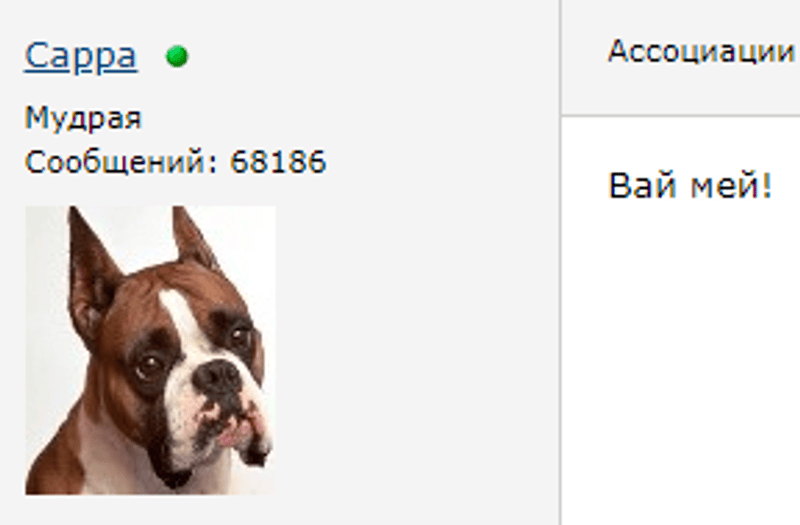Click the horizontal line under Ассоциации

(681, 116)
